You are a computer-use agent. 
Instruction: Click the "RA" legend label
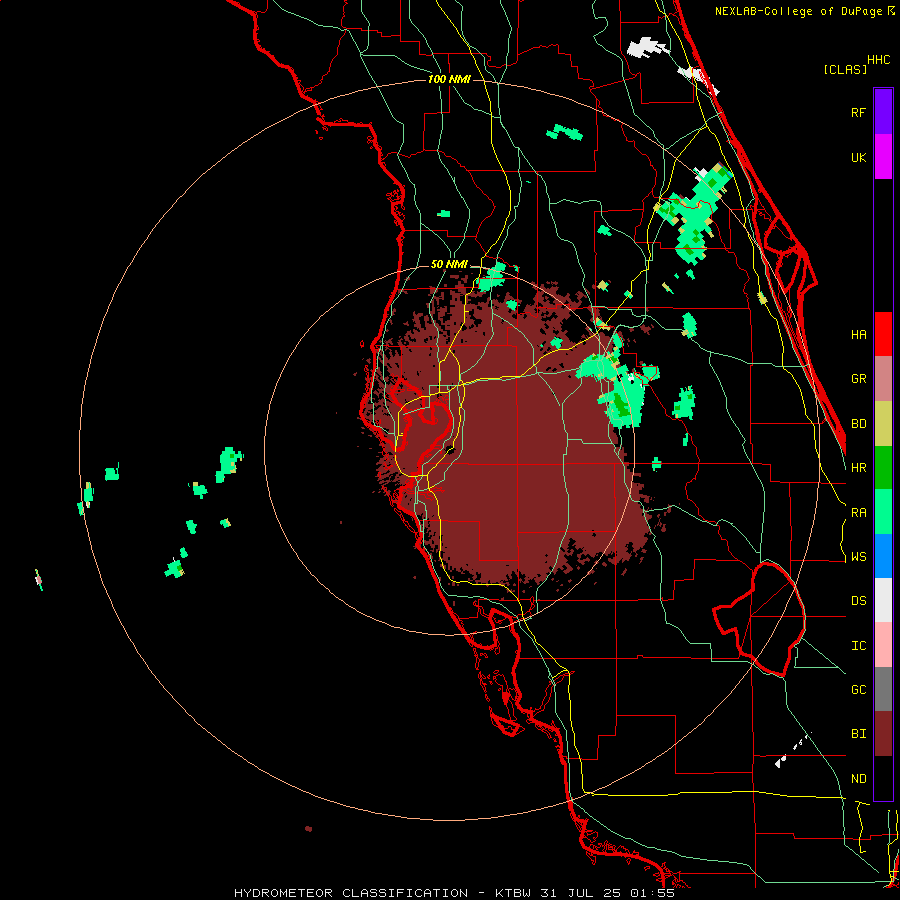tap(858, 513)
